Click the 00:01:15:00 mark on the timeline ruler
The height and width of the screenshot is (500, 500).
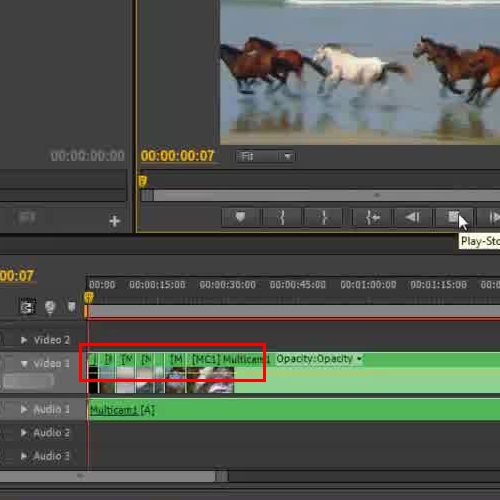[x=439, y=285]
